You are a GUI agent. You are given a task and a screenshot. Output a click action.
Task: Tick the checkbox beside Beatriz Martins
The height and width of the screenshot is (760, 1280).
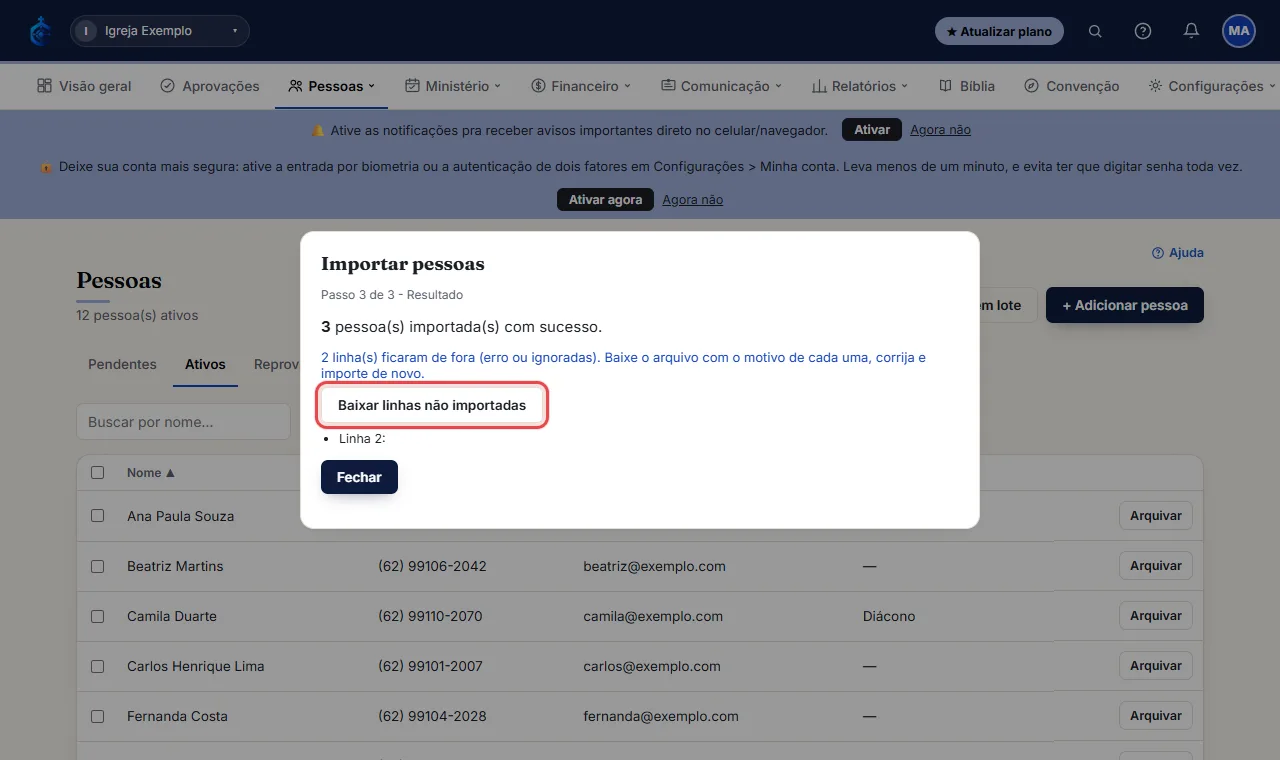tap(98, 566)
